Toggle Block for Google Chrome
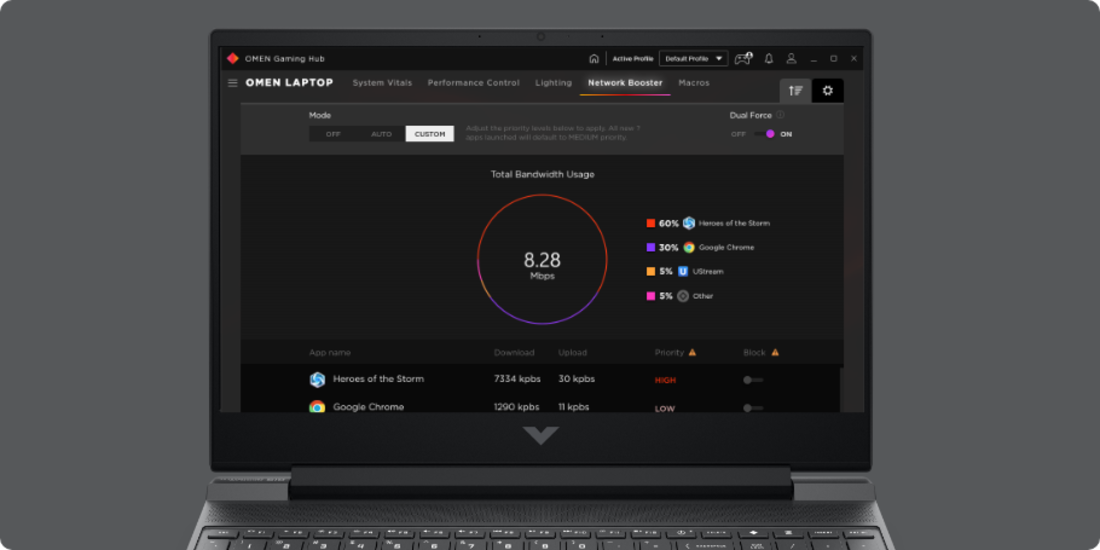Image resolution: width=1100 pixels, height=550 pixels. [x=752, y=408]
